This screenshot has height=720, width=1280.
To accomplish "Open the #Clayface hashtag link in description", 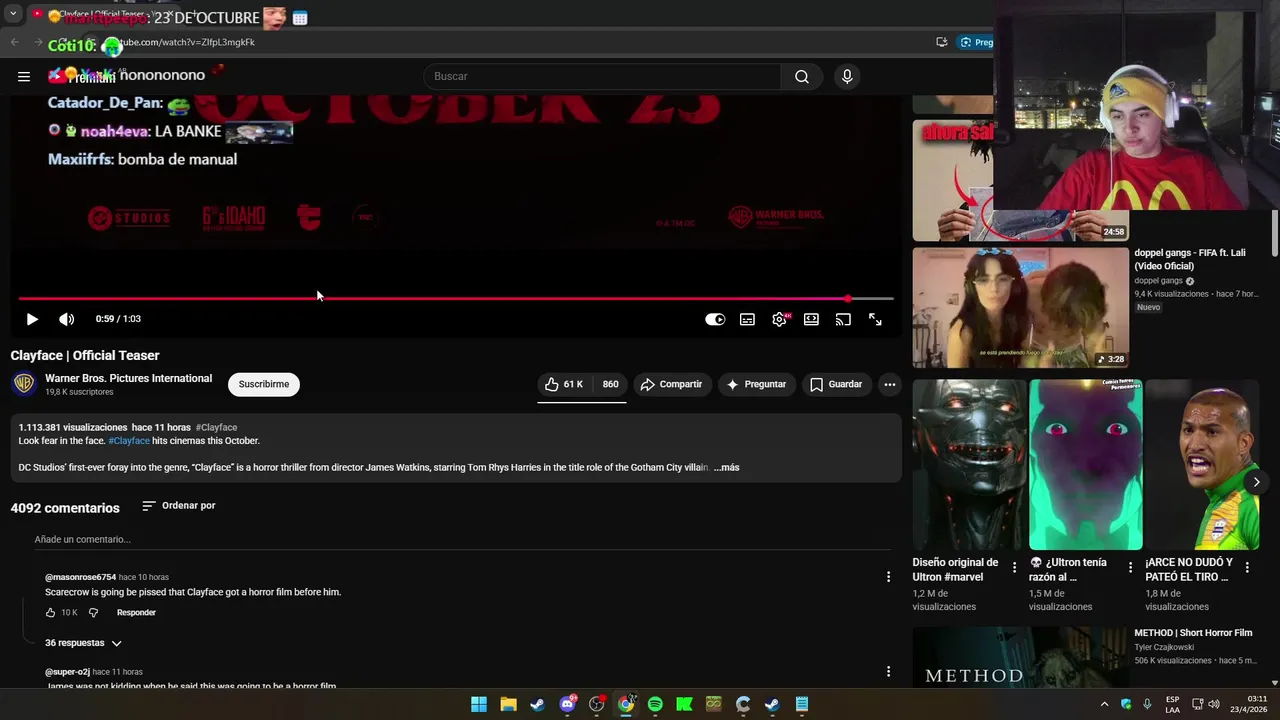I will 129,441.
